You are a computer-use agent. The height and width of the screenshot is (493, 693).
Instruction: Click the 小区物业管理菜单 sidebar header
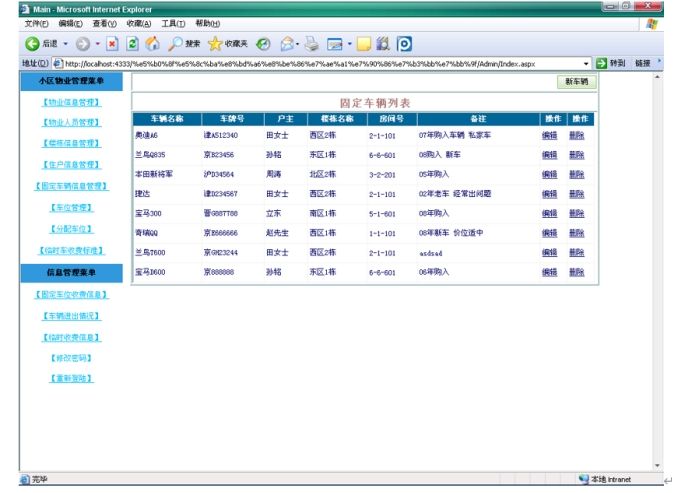(71, 81)
